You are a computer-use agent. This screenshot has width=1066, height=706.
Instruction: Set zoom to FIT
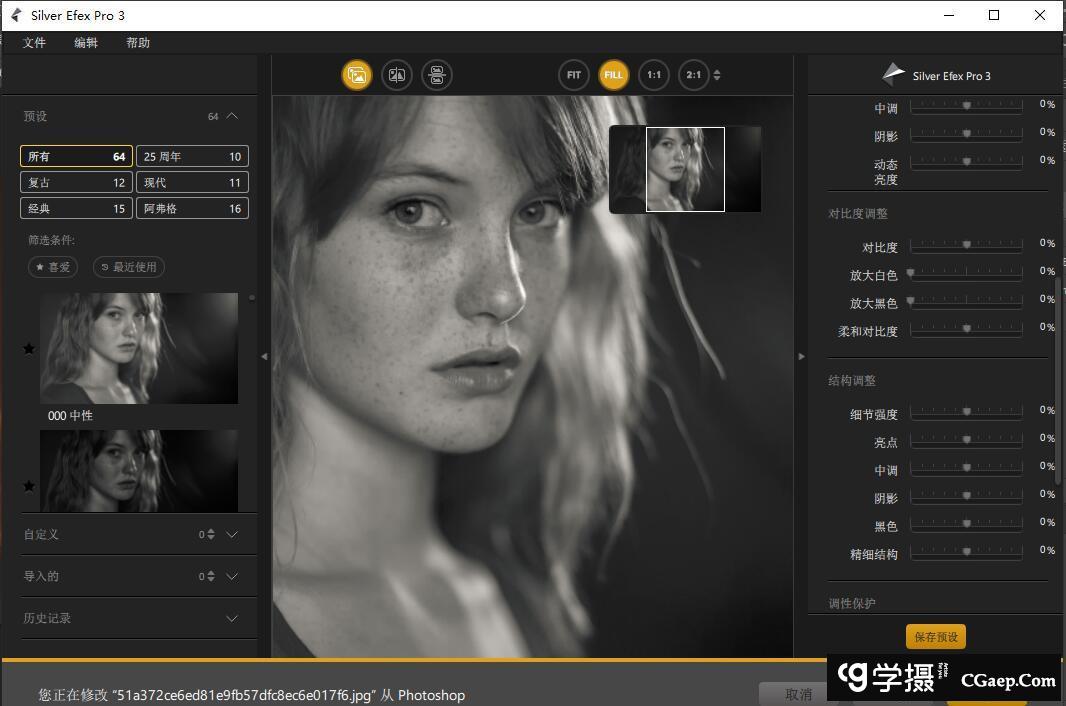coord(574,75)
